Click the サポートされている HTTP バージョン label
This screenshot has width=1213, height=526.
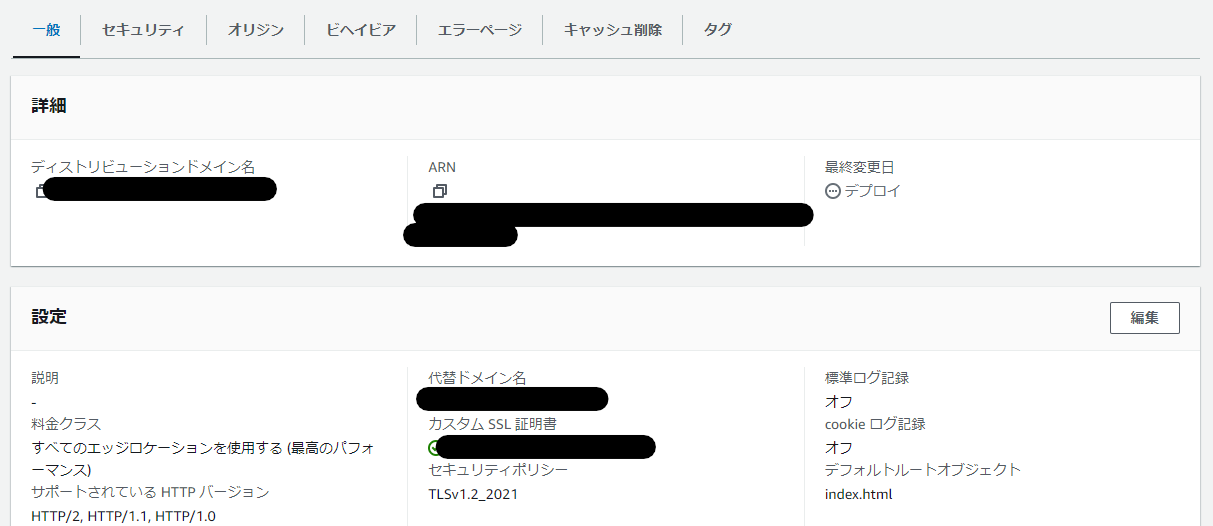click(x=150, y=493)
